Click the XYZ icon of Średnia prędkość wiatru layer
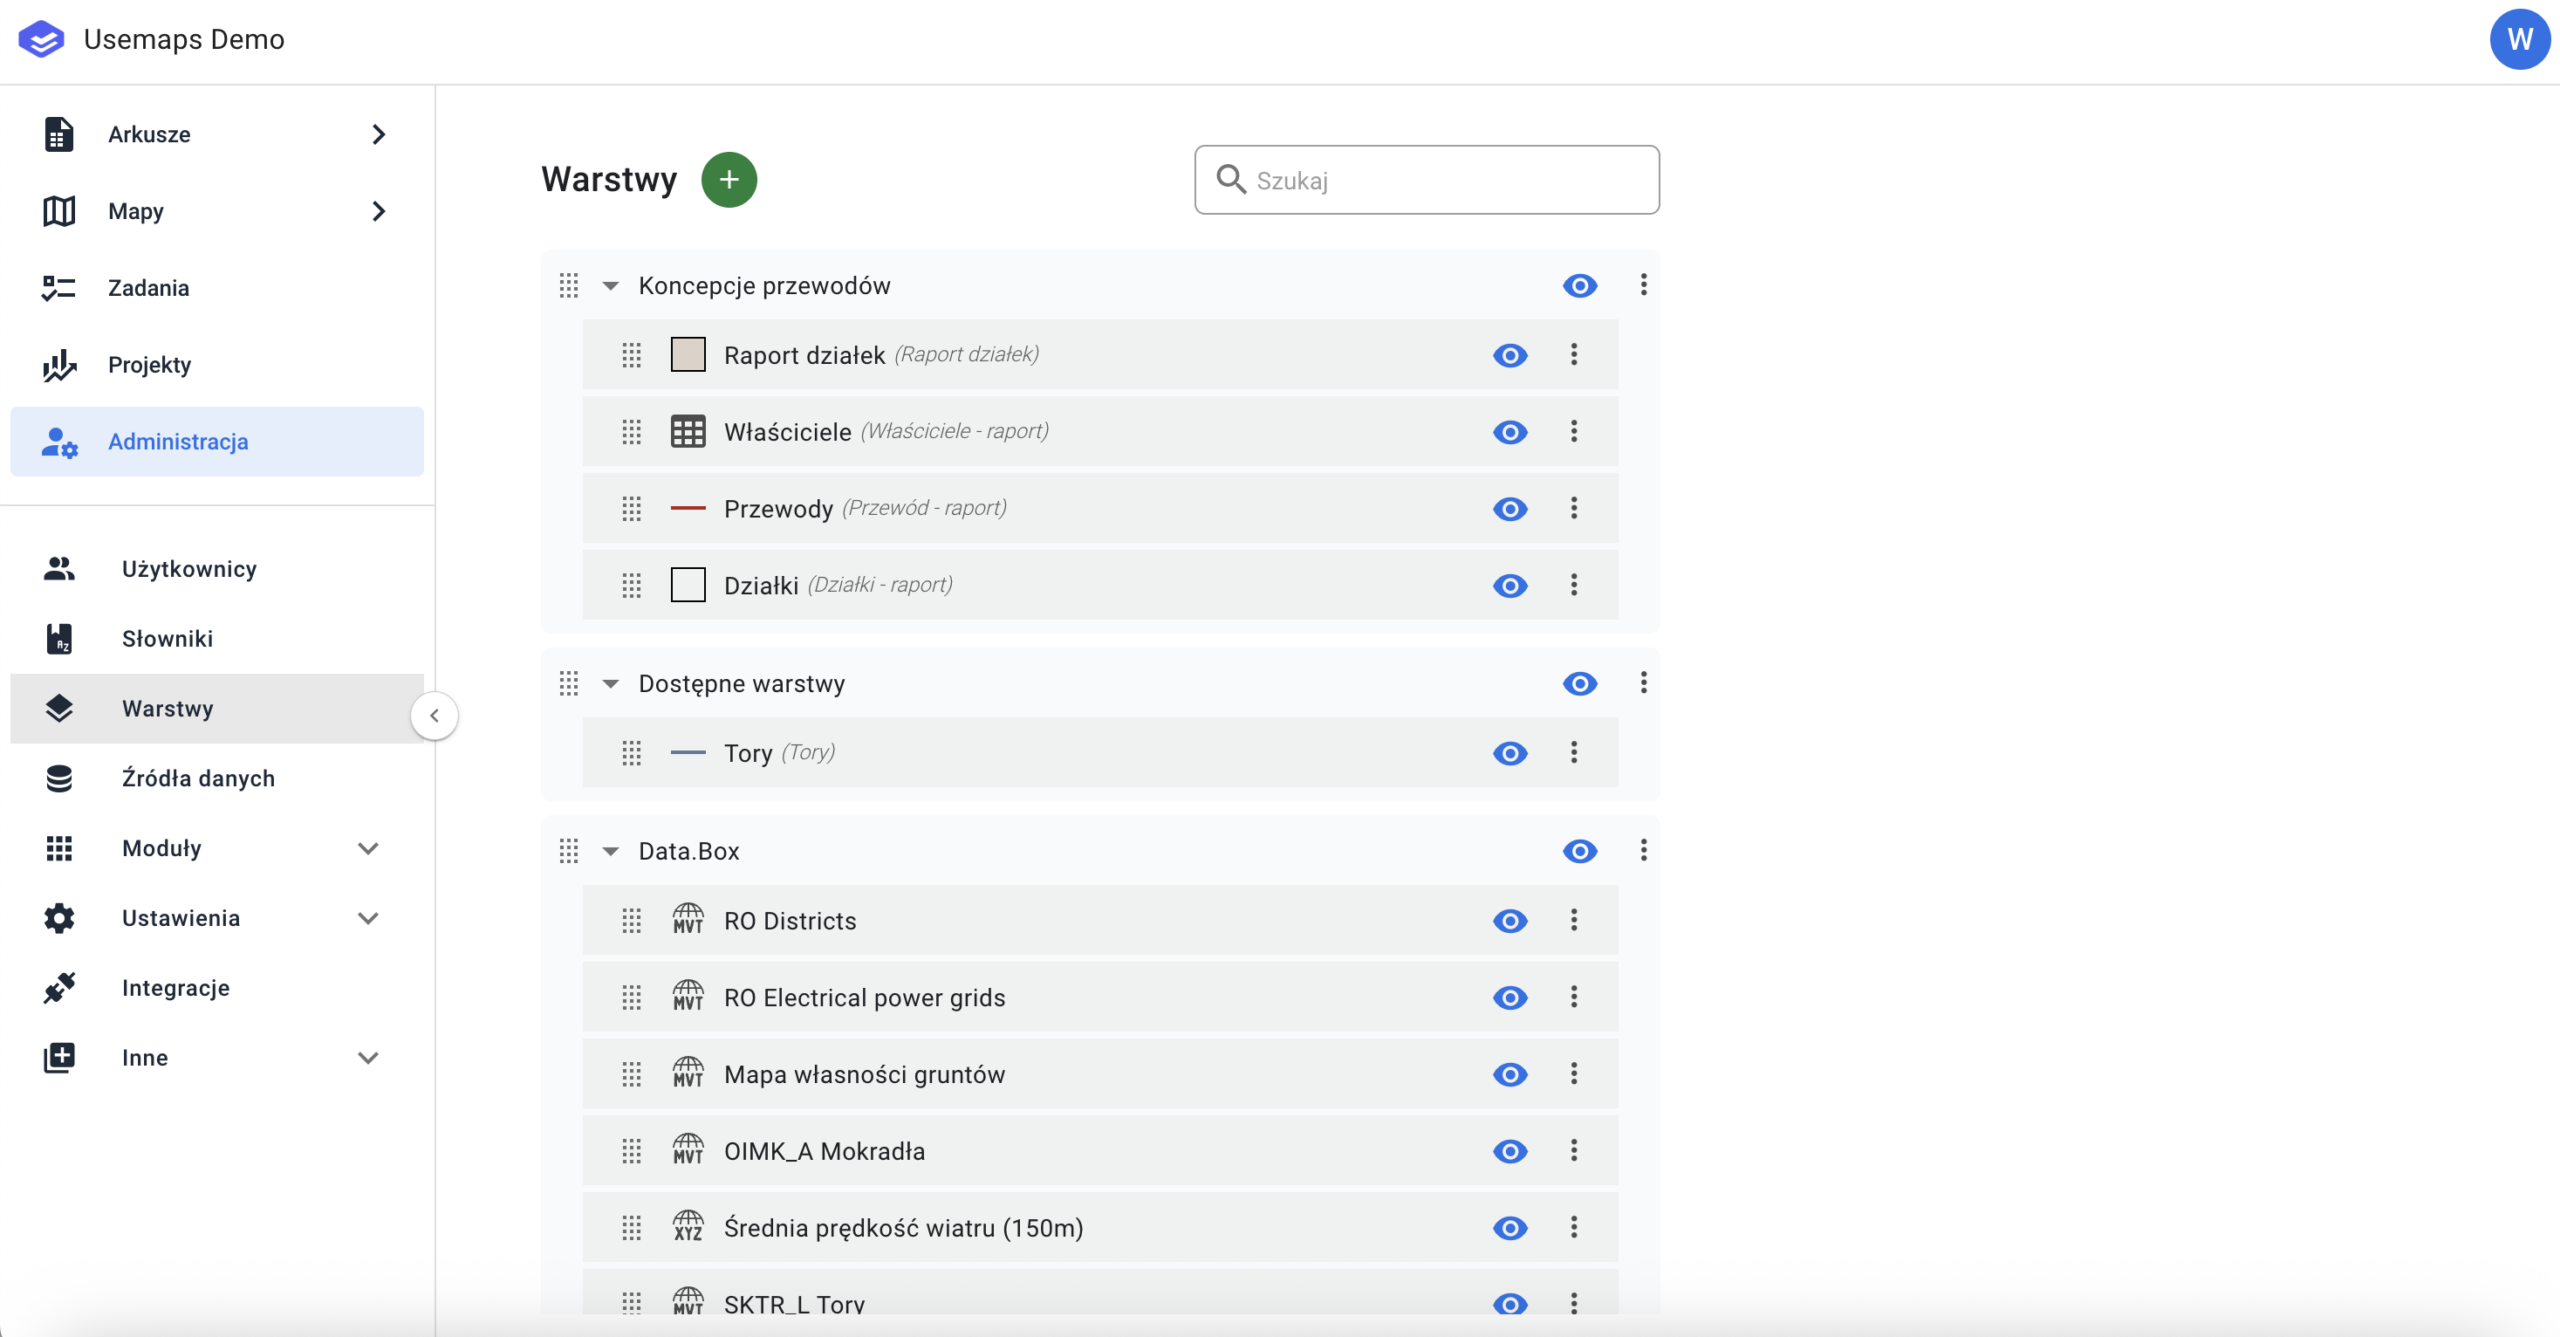This screenshot has height=1337, width=2560. pyautogui.click(x=688, y=1227)
